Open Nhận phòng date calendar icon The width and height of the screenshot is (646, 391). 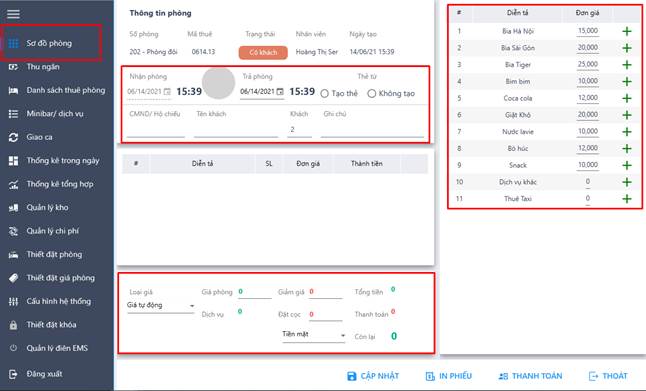tap(167, 91)
